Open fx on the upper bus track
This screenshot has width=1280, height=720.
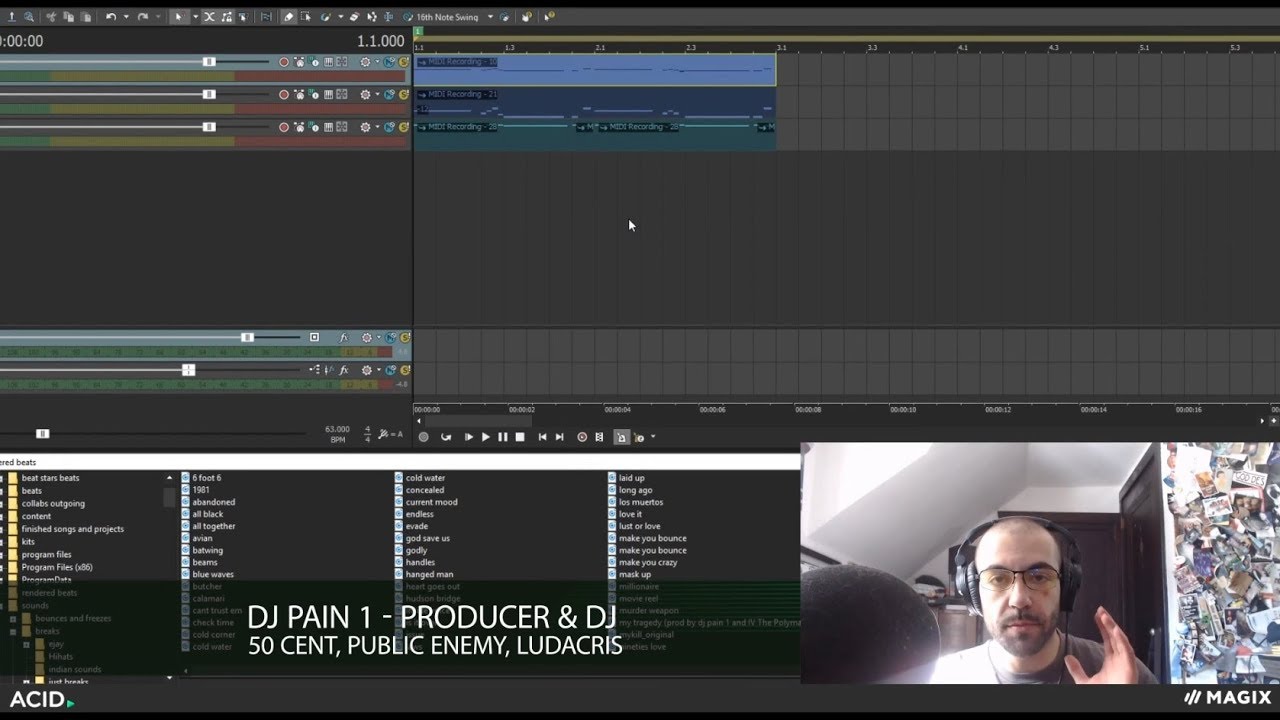coord(343,338)
